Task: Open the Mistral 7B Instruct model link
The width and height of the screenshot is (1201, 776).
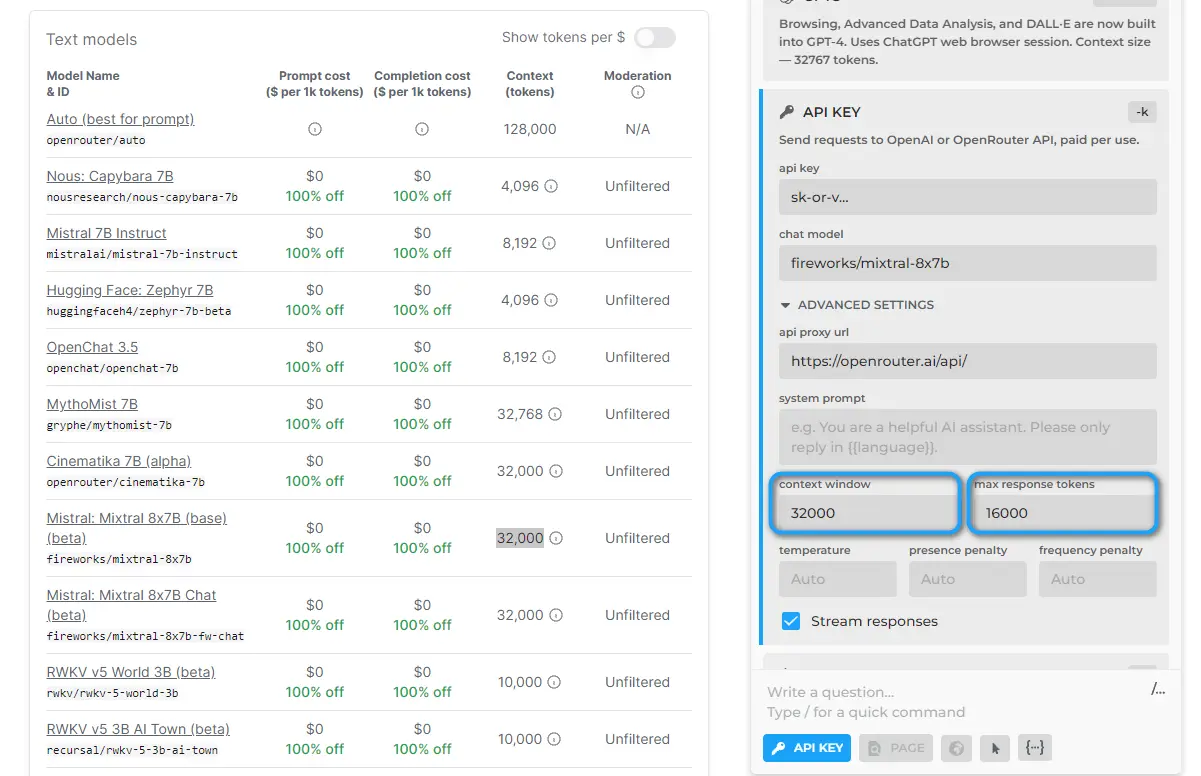Action: 106,233
